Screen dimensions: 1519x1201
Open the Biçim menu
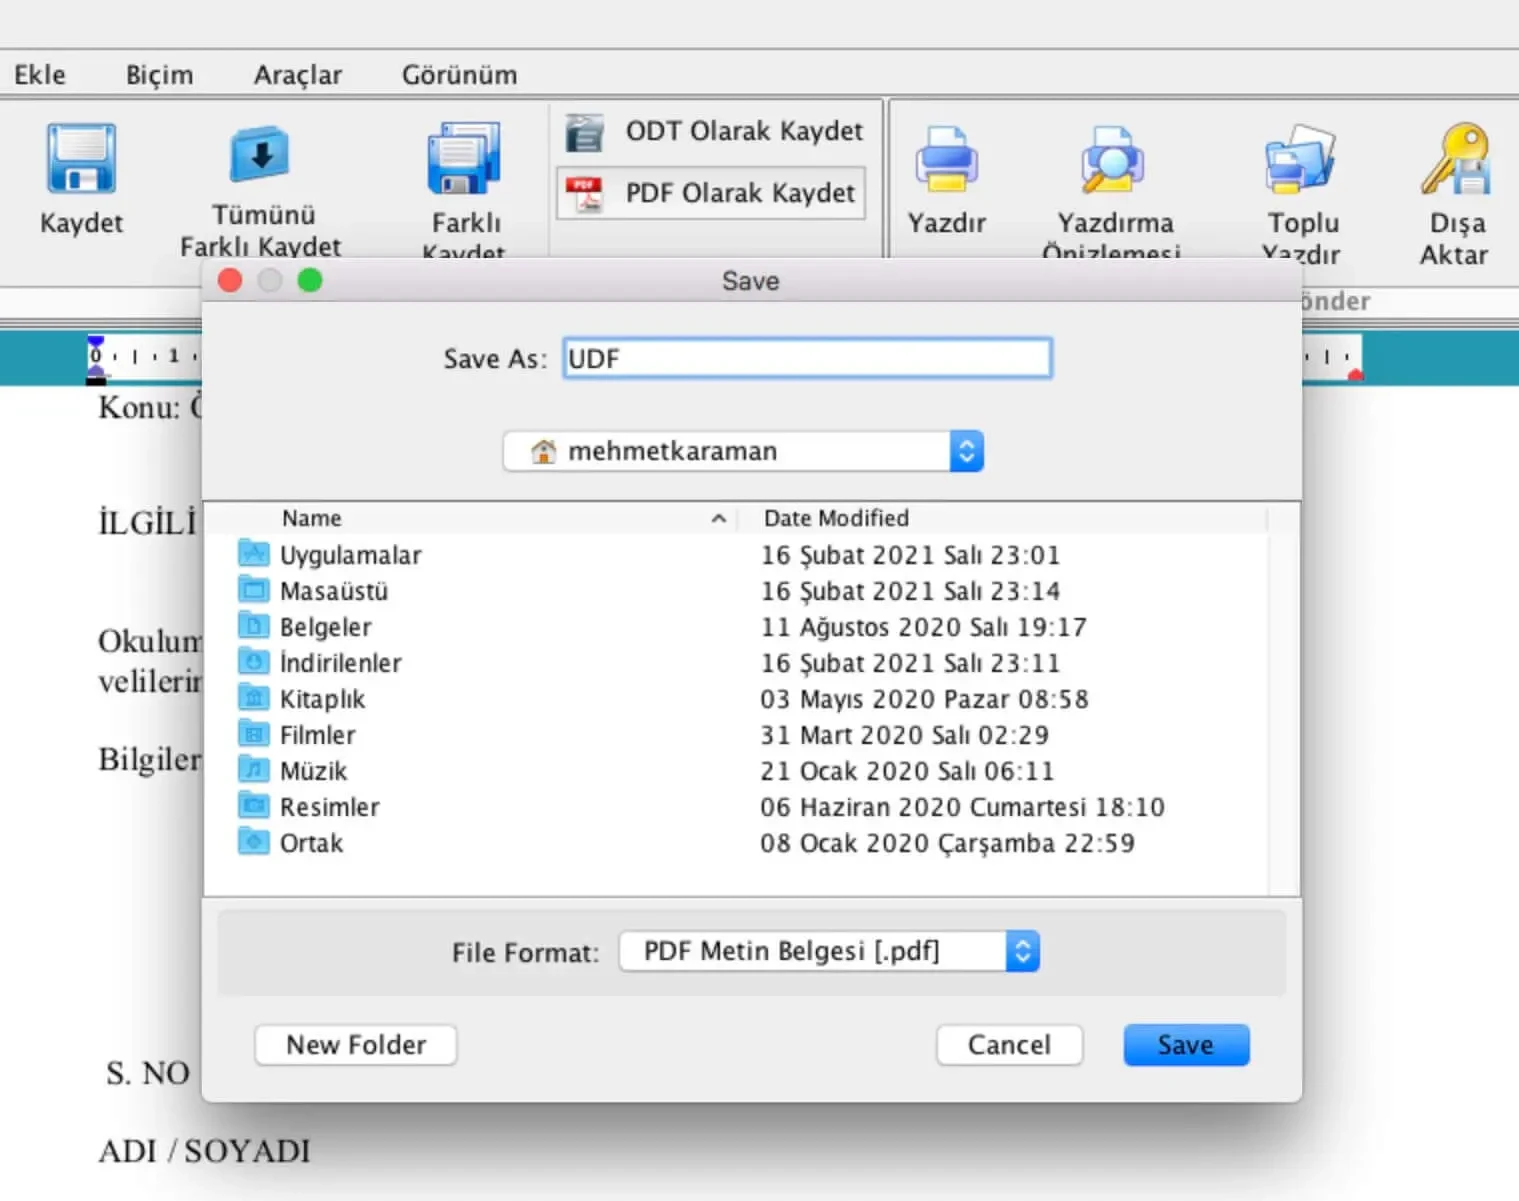[159, 75]
